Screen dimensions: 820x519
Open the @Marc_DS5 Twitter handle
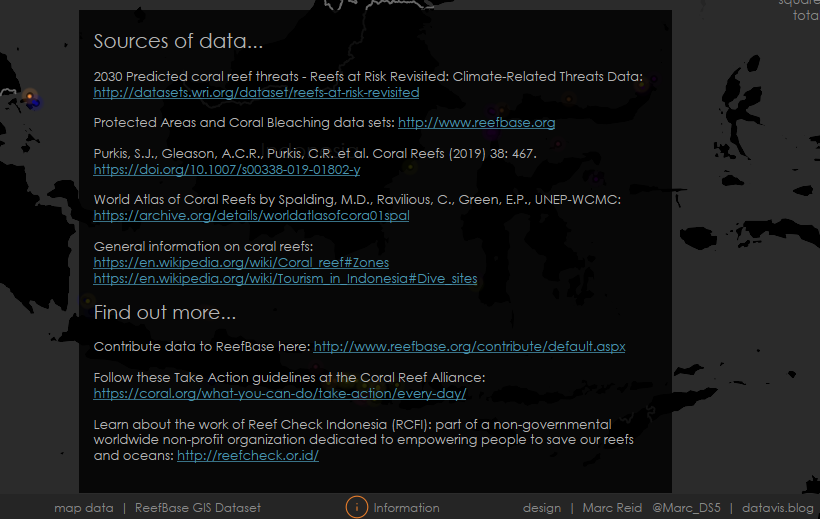[685, 508]
